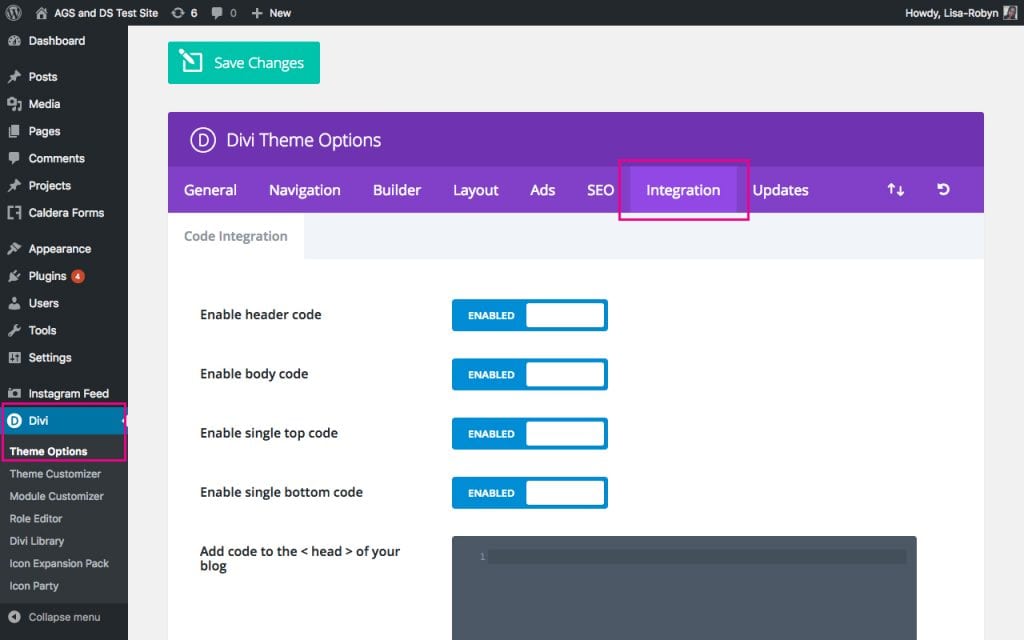
Task: Click the Settings menu label
Action: 50,358
